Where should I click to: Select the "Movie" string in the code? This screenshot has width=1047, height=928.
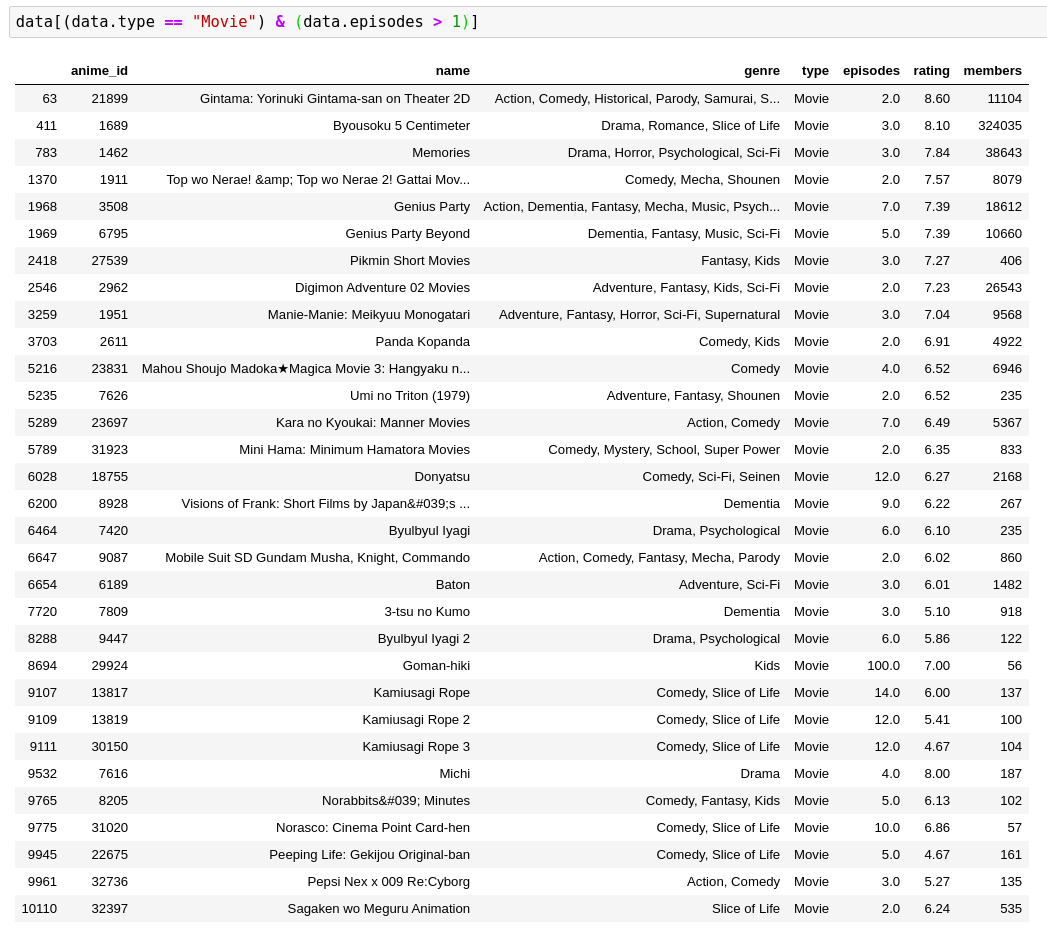[224, 21]
